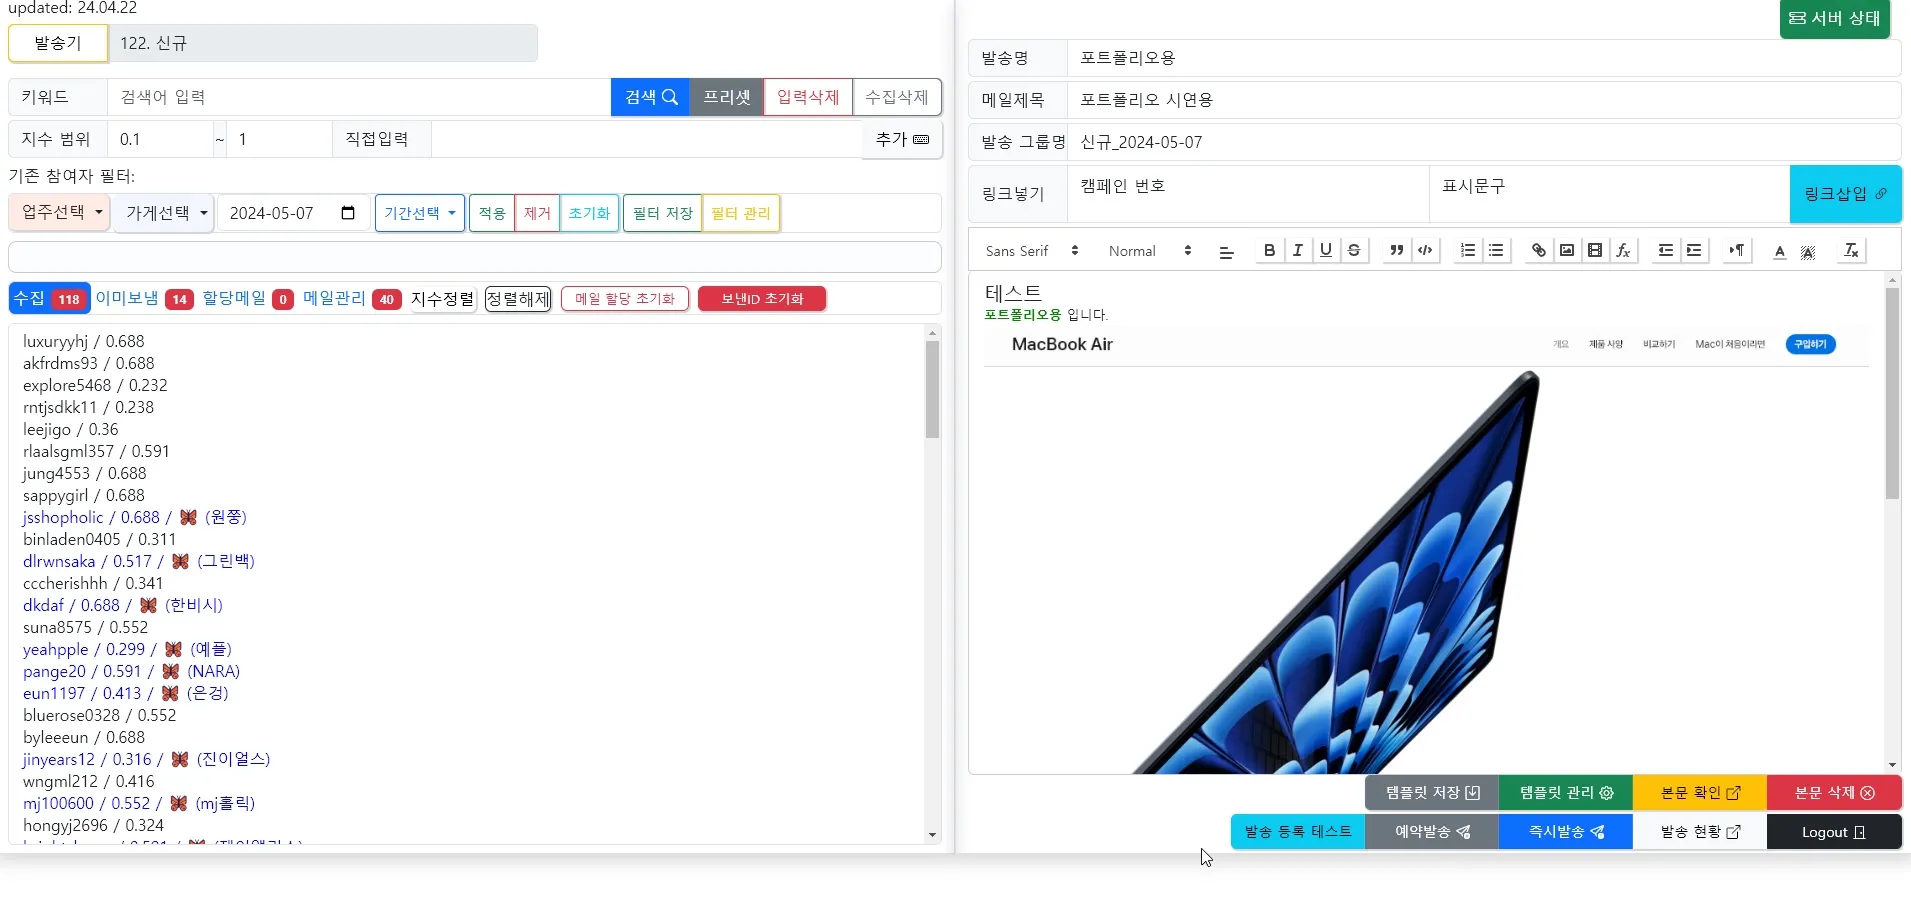
Task: Open the 프리셋 presets
Action: coord(726,97)
